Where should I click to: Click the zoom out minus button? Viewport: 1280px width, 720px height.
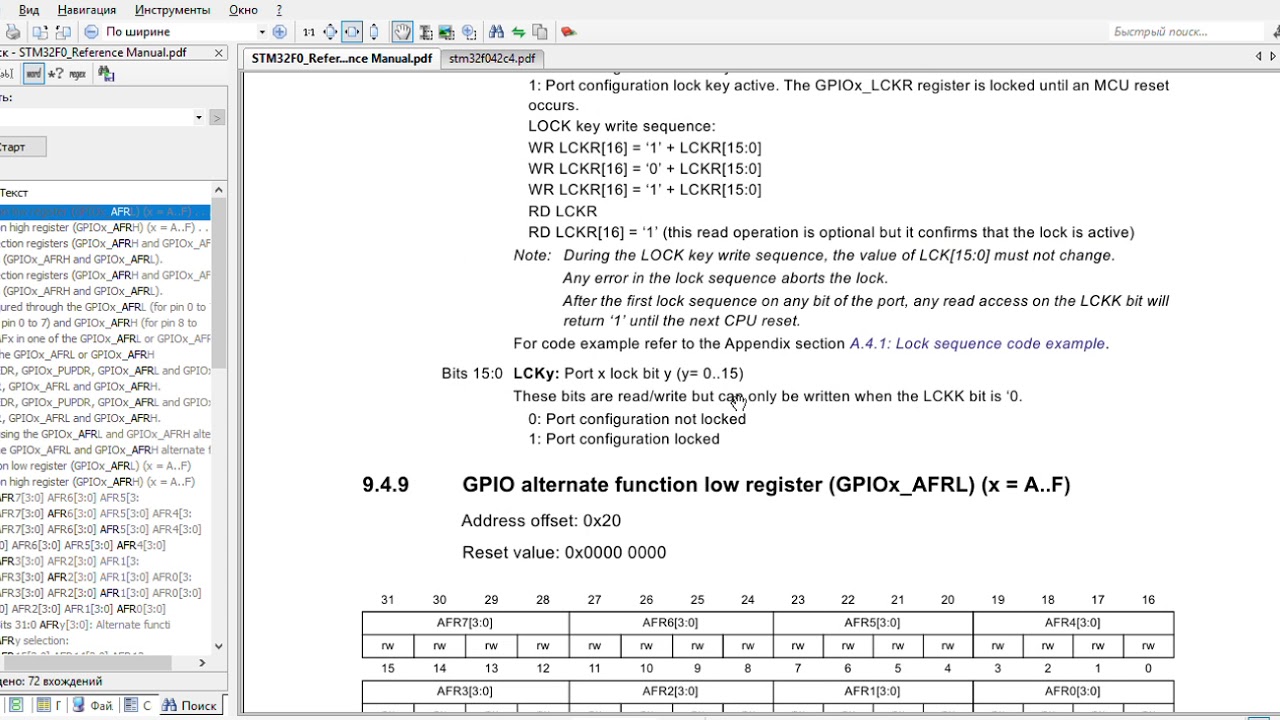(x=91, y=32)
